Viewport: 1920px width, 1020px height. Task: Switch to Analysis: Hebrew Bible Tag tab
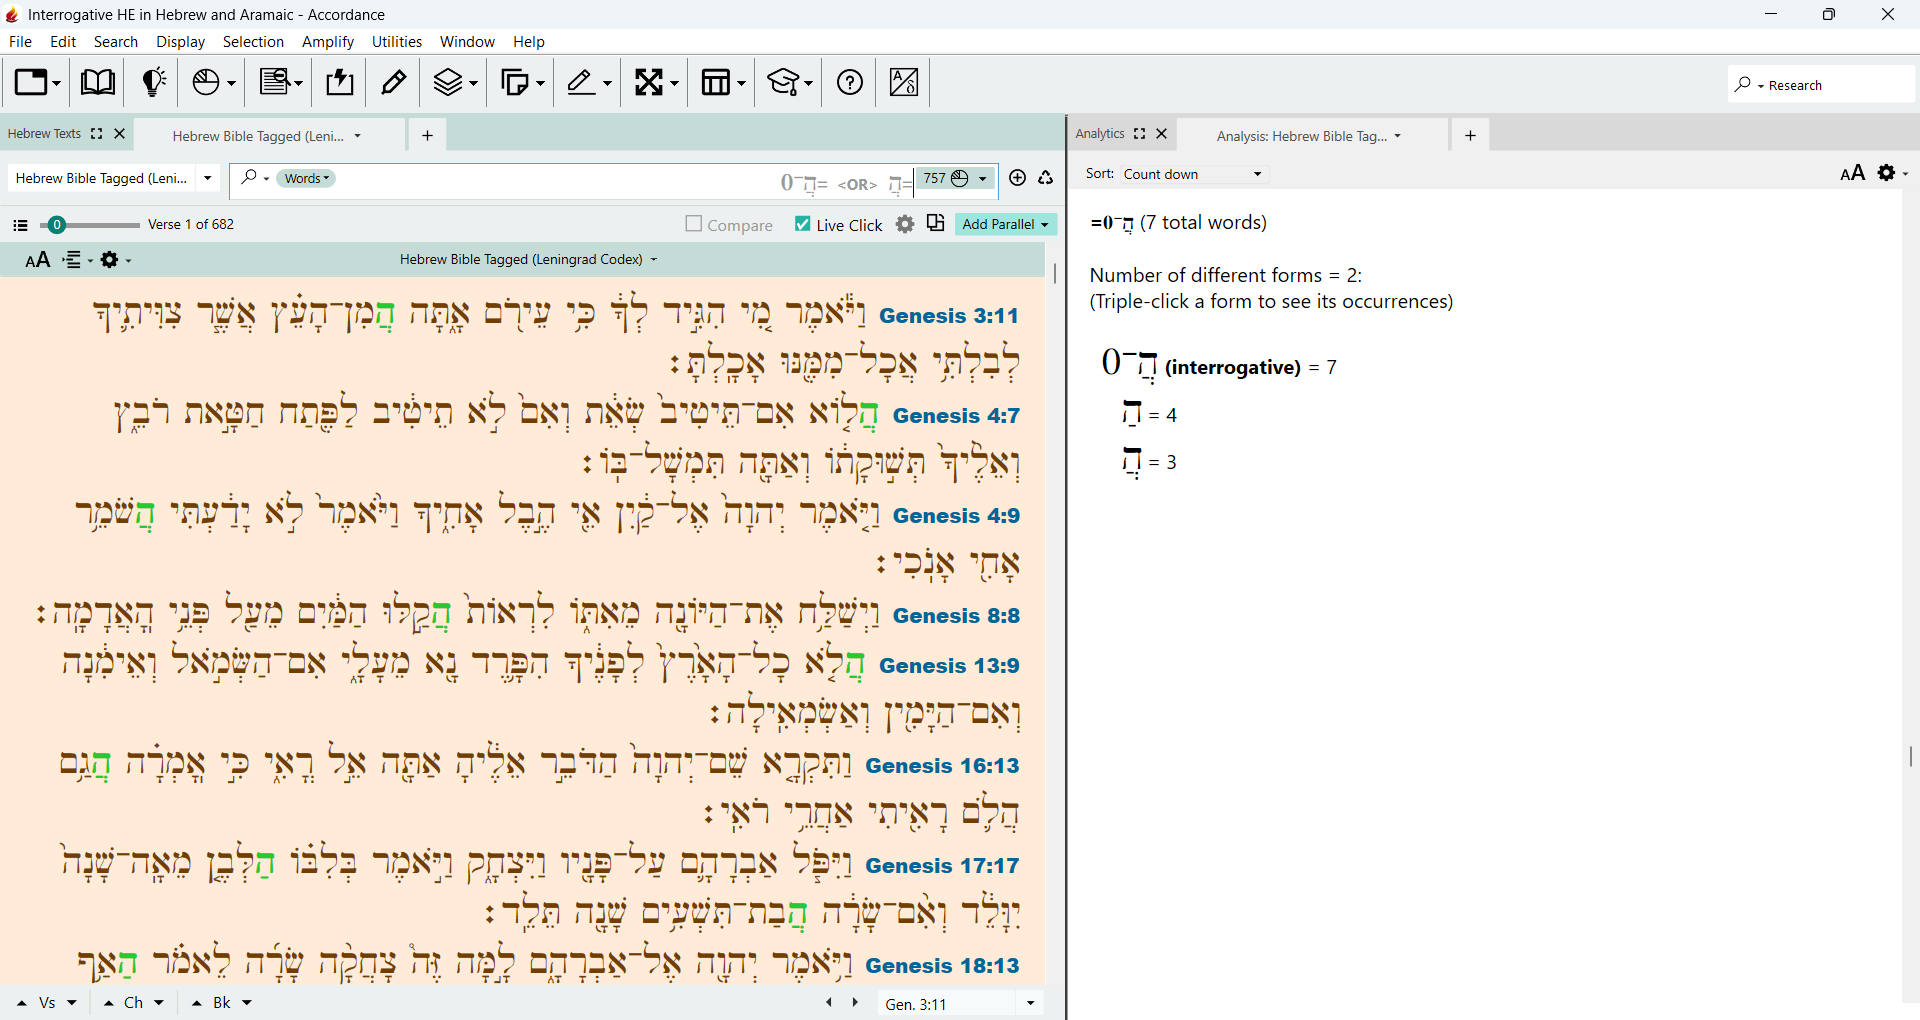pyautogui.click(x=1308, y=136)
